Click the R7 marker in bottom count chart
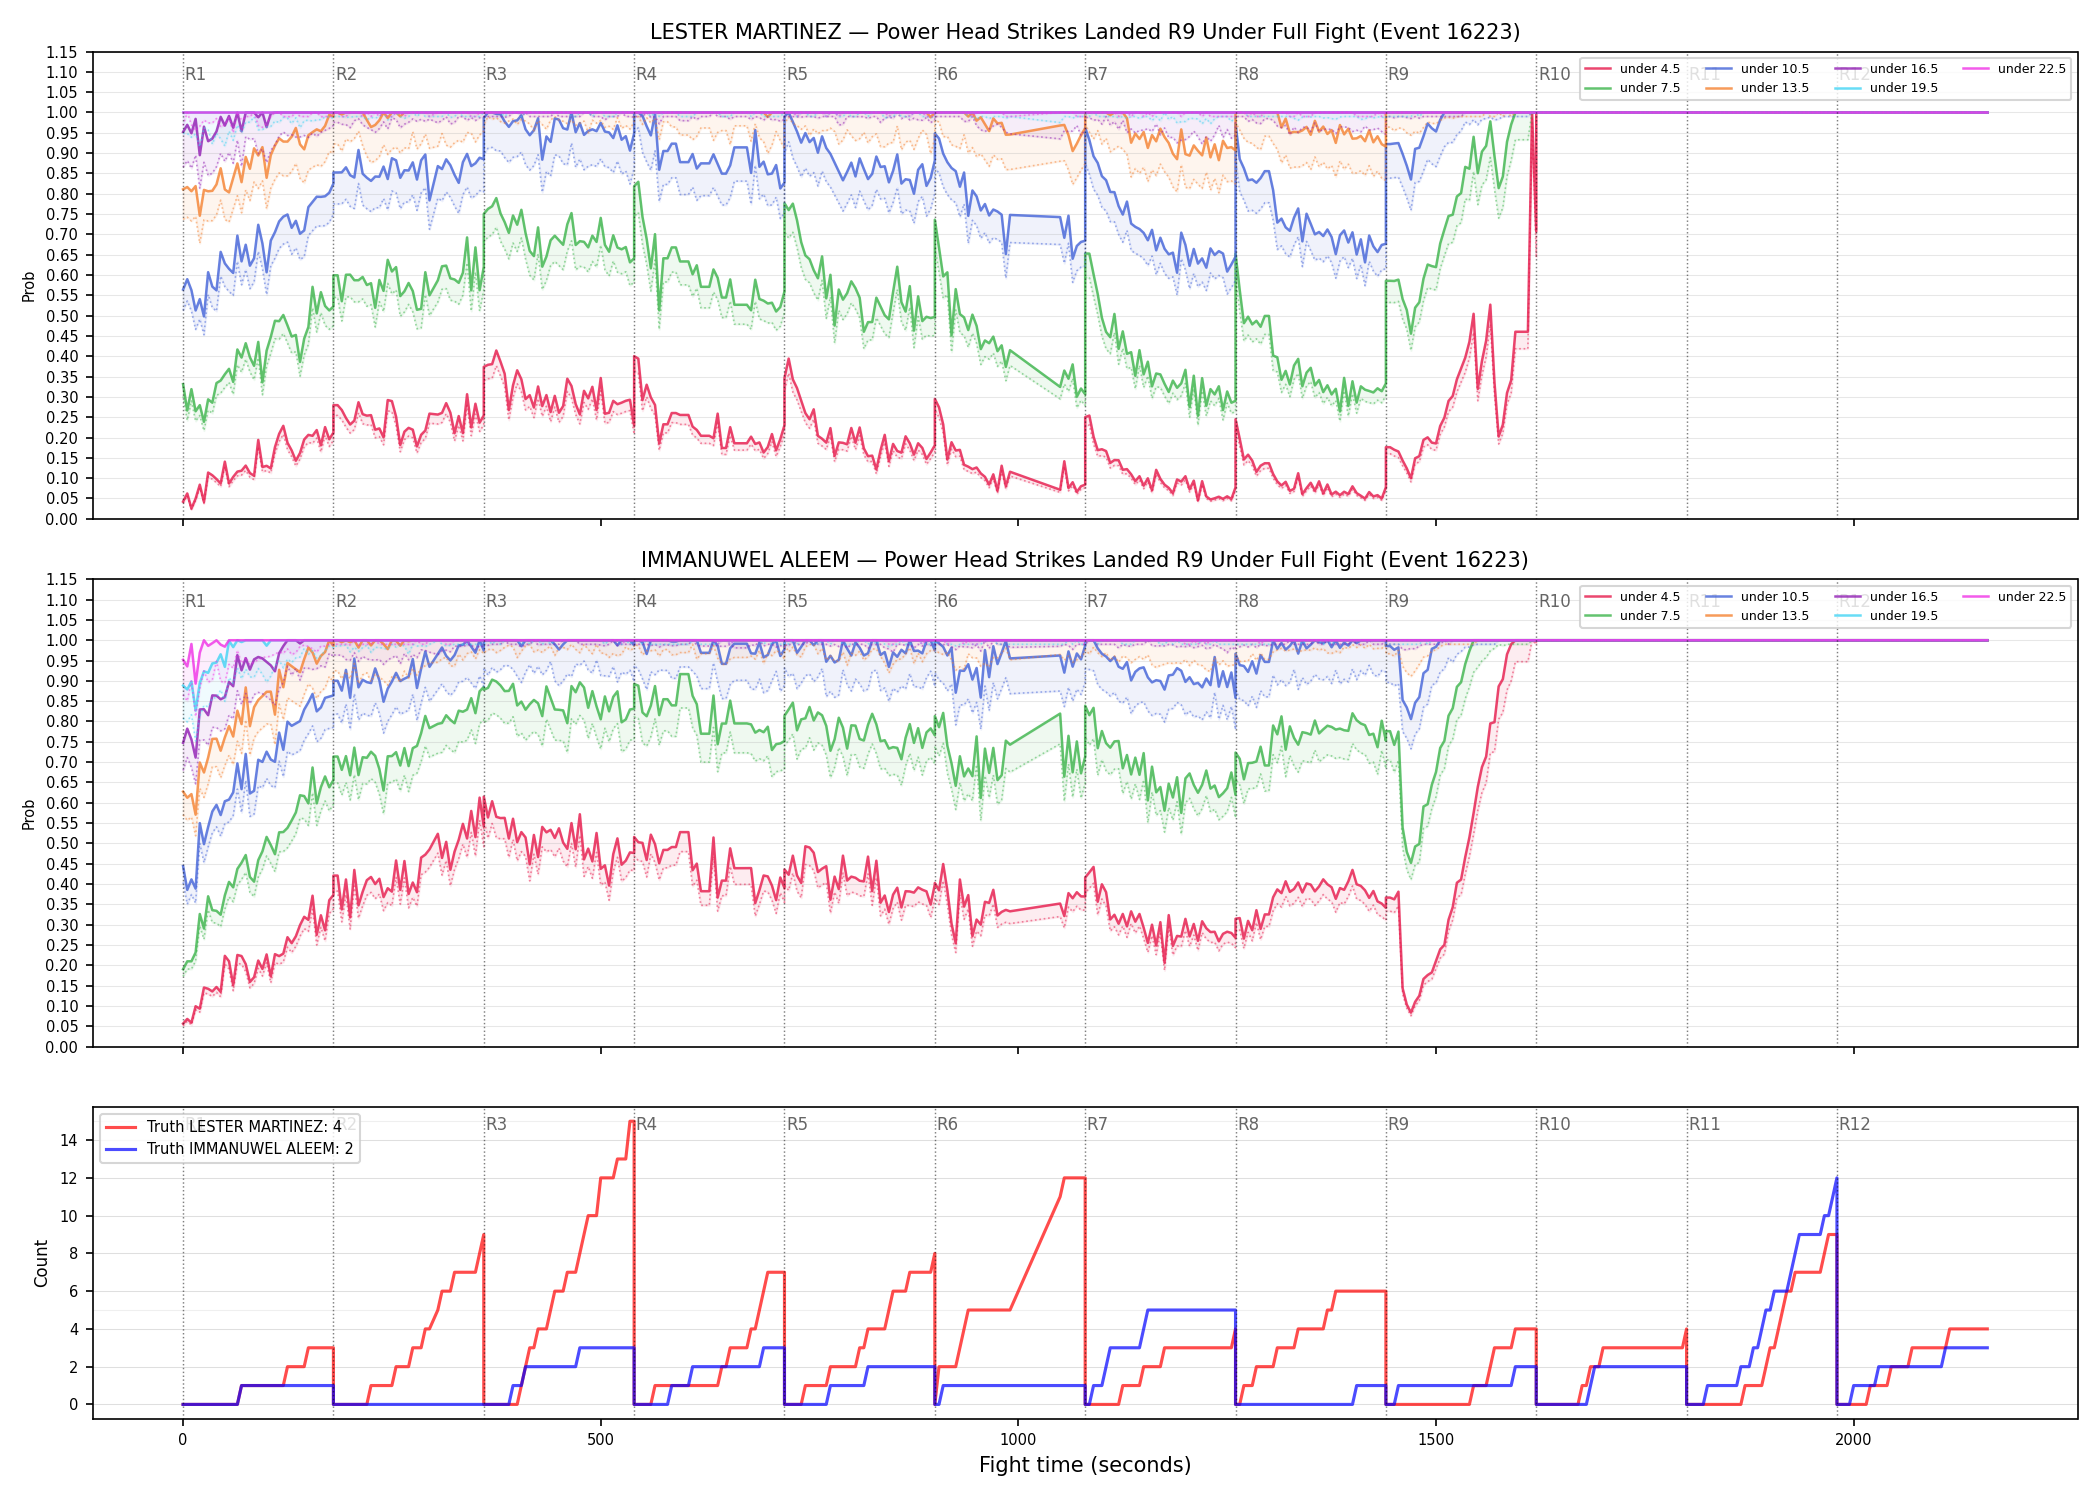The image size is (2100, 1500). [x=1097, y=1124]
